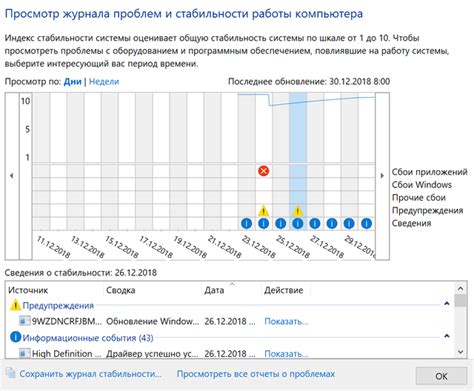Select the 9WZDNCRFJBM... source entry
Viewport: 474px width, 391px height.
click(x=67, y=322)
